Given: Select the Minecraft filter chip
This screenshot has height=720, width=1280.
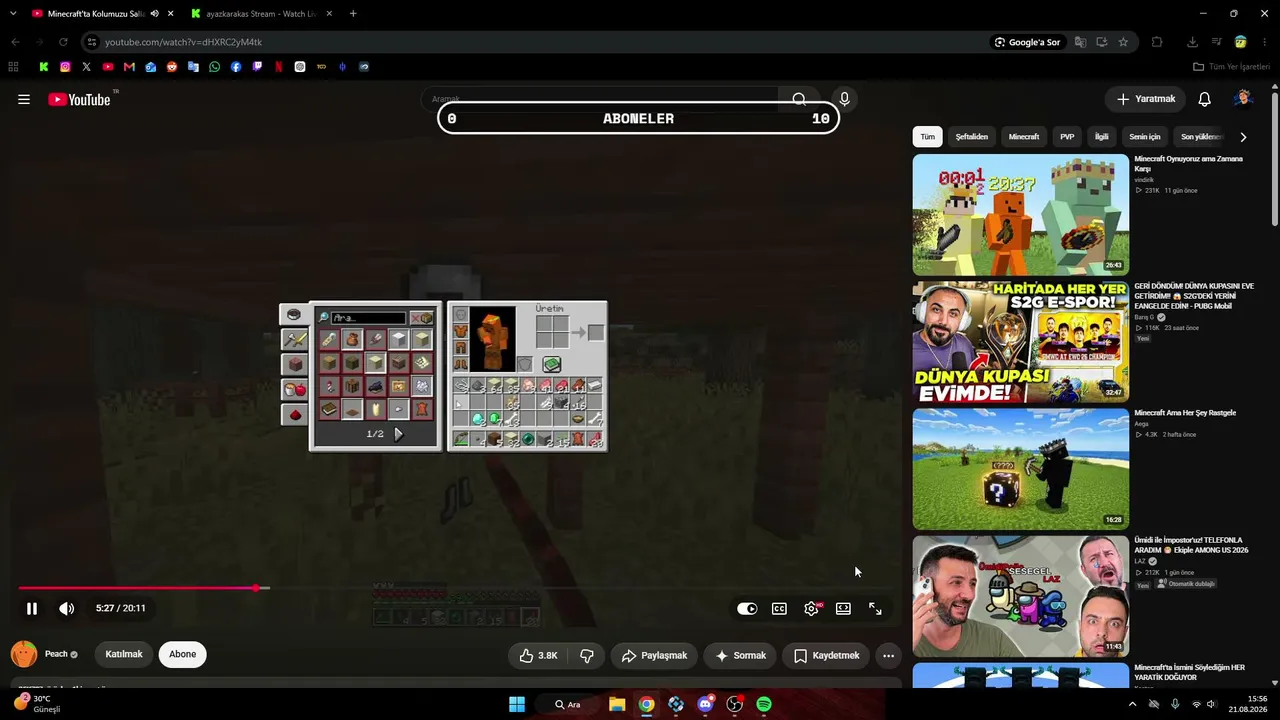Looking at the screenshot, I should (x=1024, y=137).
